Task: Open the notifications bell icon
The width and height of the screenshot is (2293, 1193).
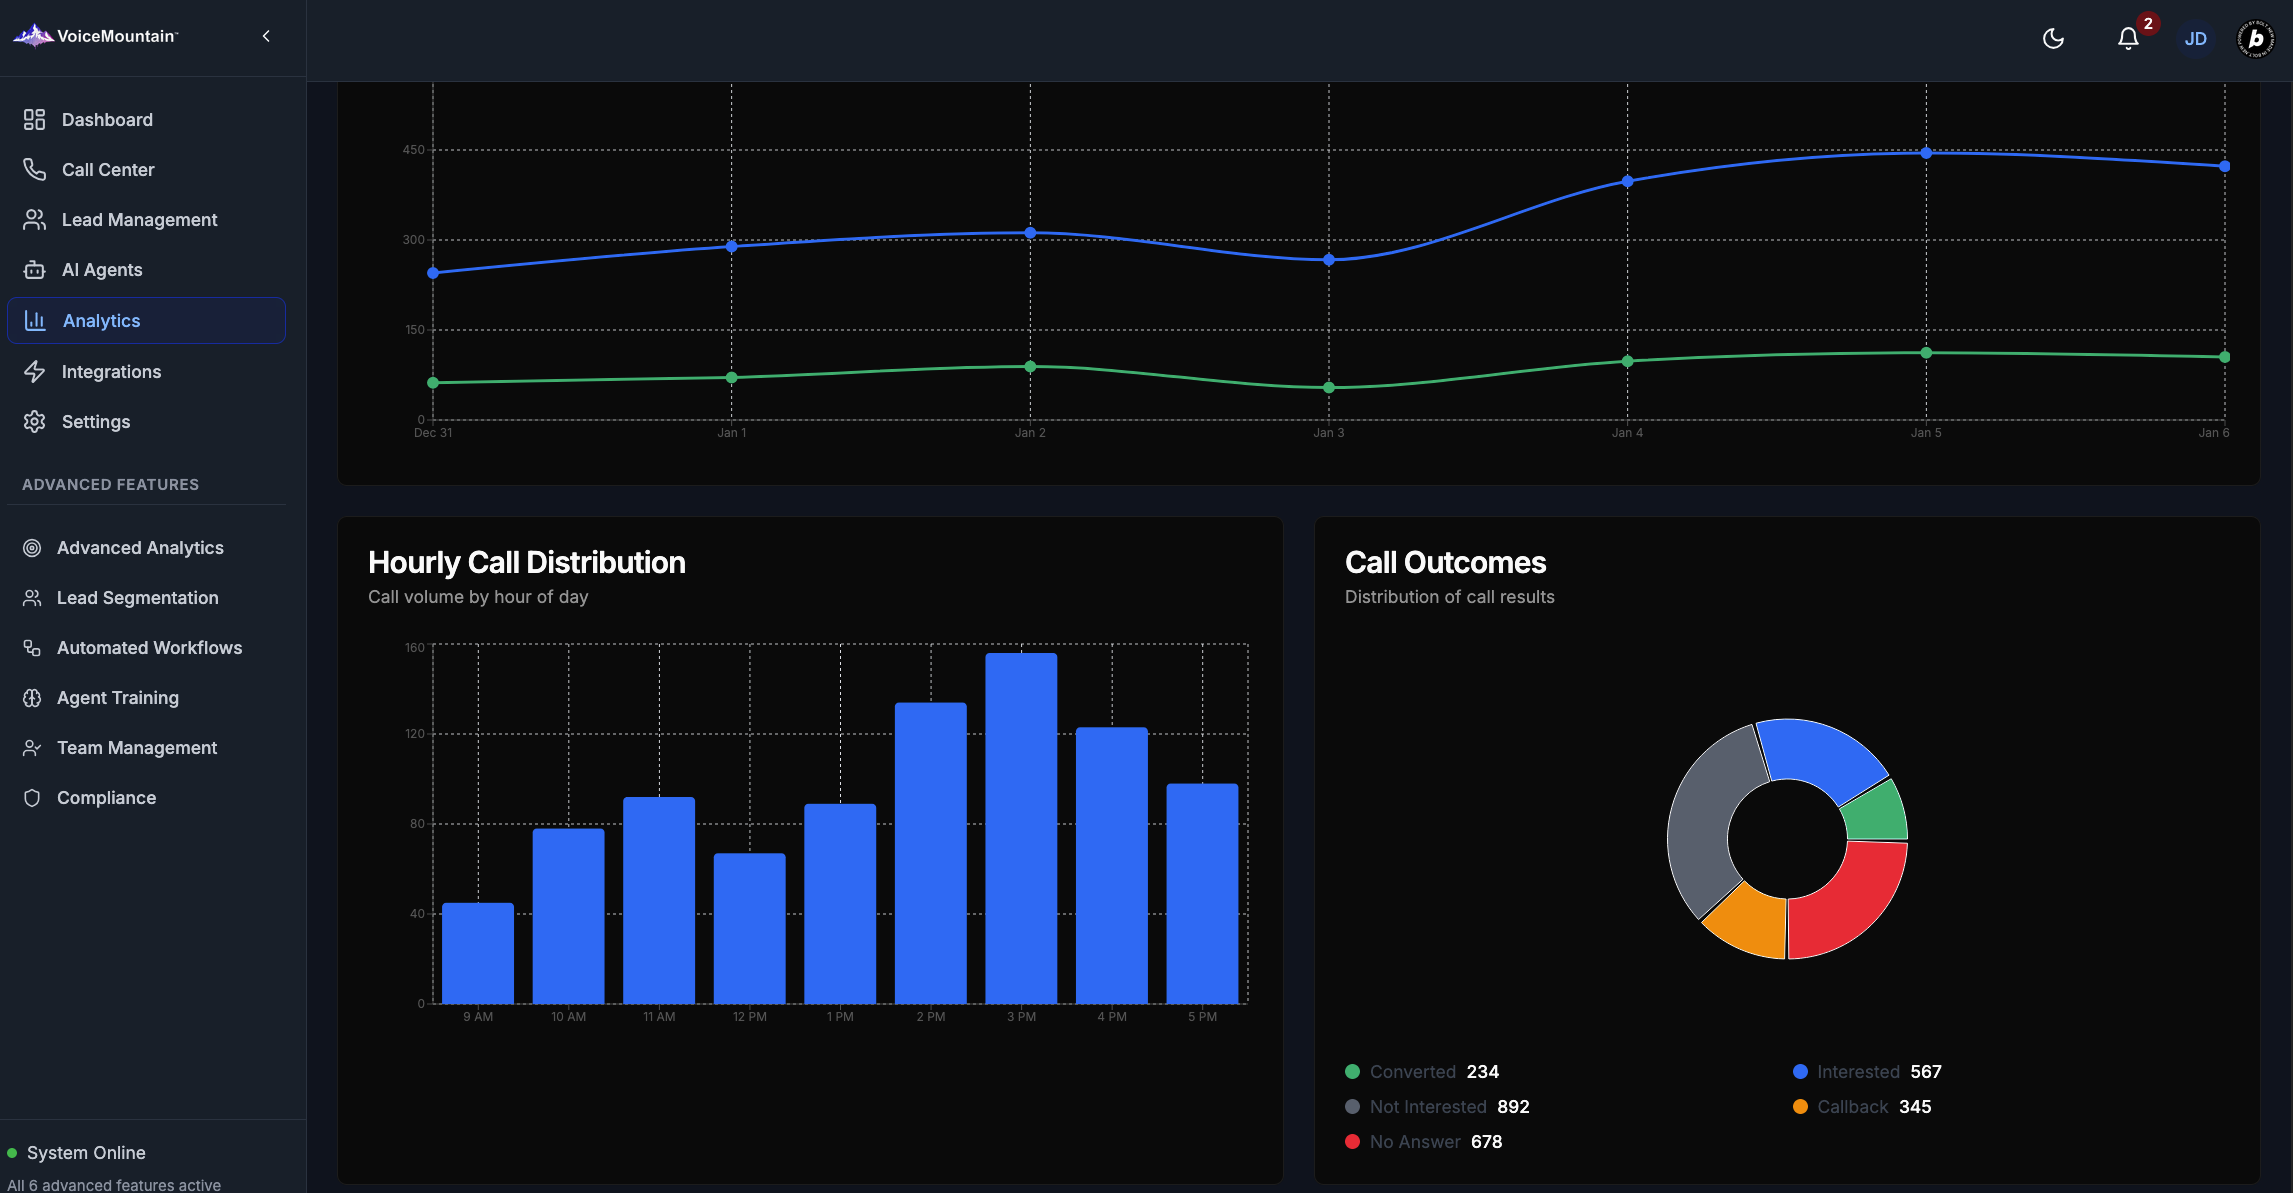Action: pyautogui.click(x=2128, y=39)
